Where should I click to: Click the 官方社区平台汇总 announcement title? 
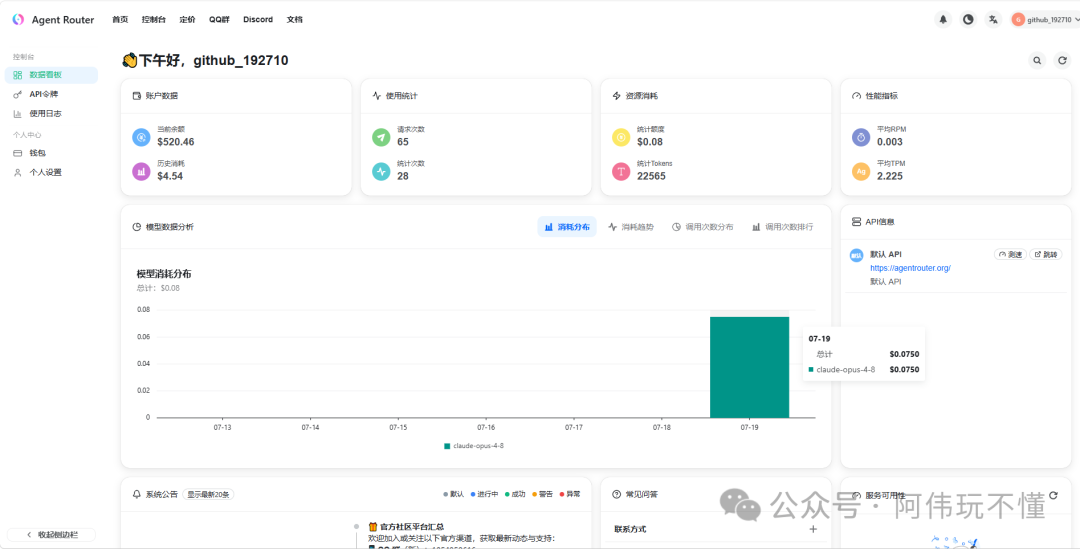click(x=411, y=526)
